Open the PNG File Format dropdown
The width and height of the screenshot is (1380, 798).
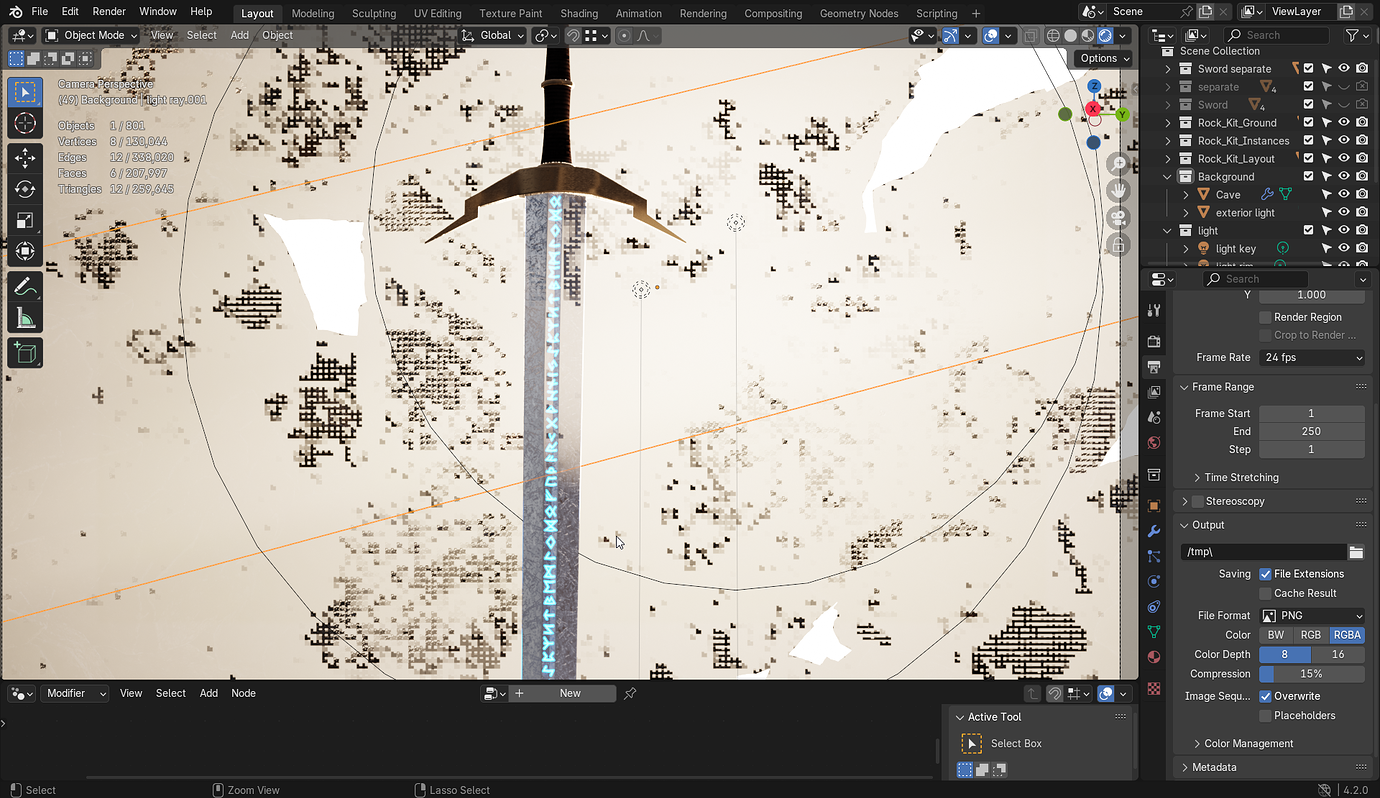point(1312,616)
